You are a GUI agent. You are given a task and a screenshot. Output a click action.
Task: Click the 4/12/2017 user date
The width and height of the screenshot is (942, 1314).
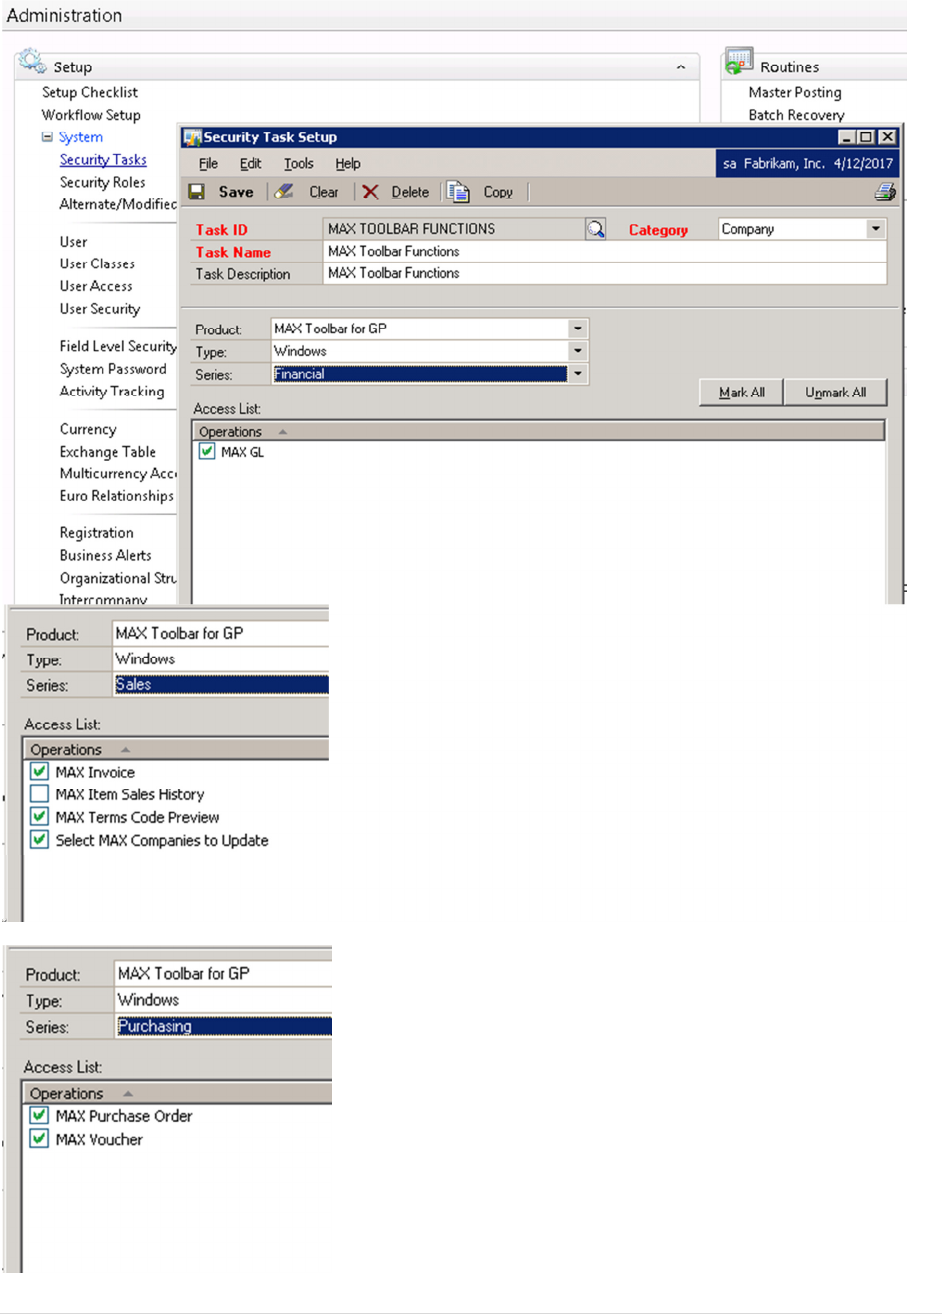862,164
